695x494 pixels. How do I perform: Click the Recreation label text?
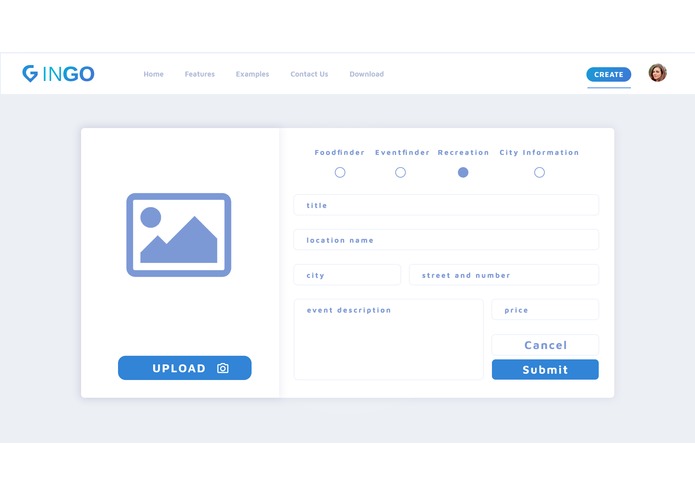click(463, 152)
